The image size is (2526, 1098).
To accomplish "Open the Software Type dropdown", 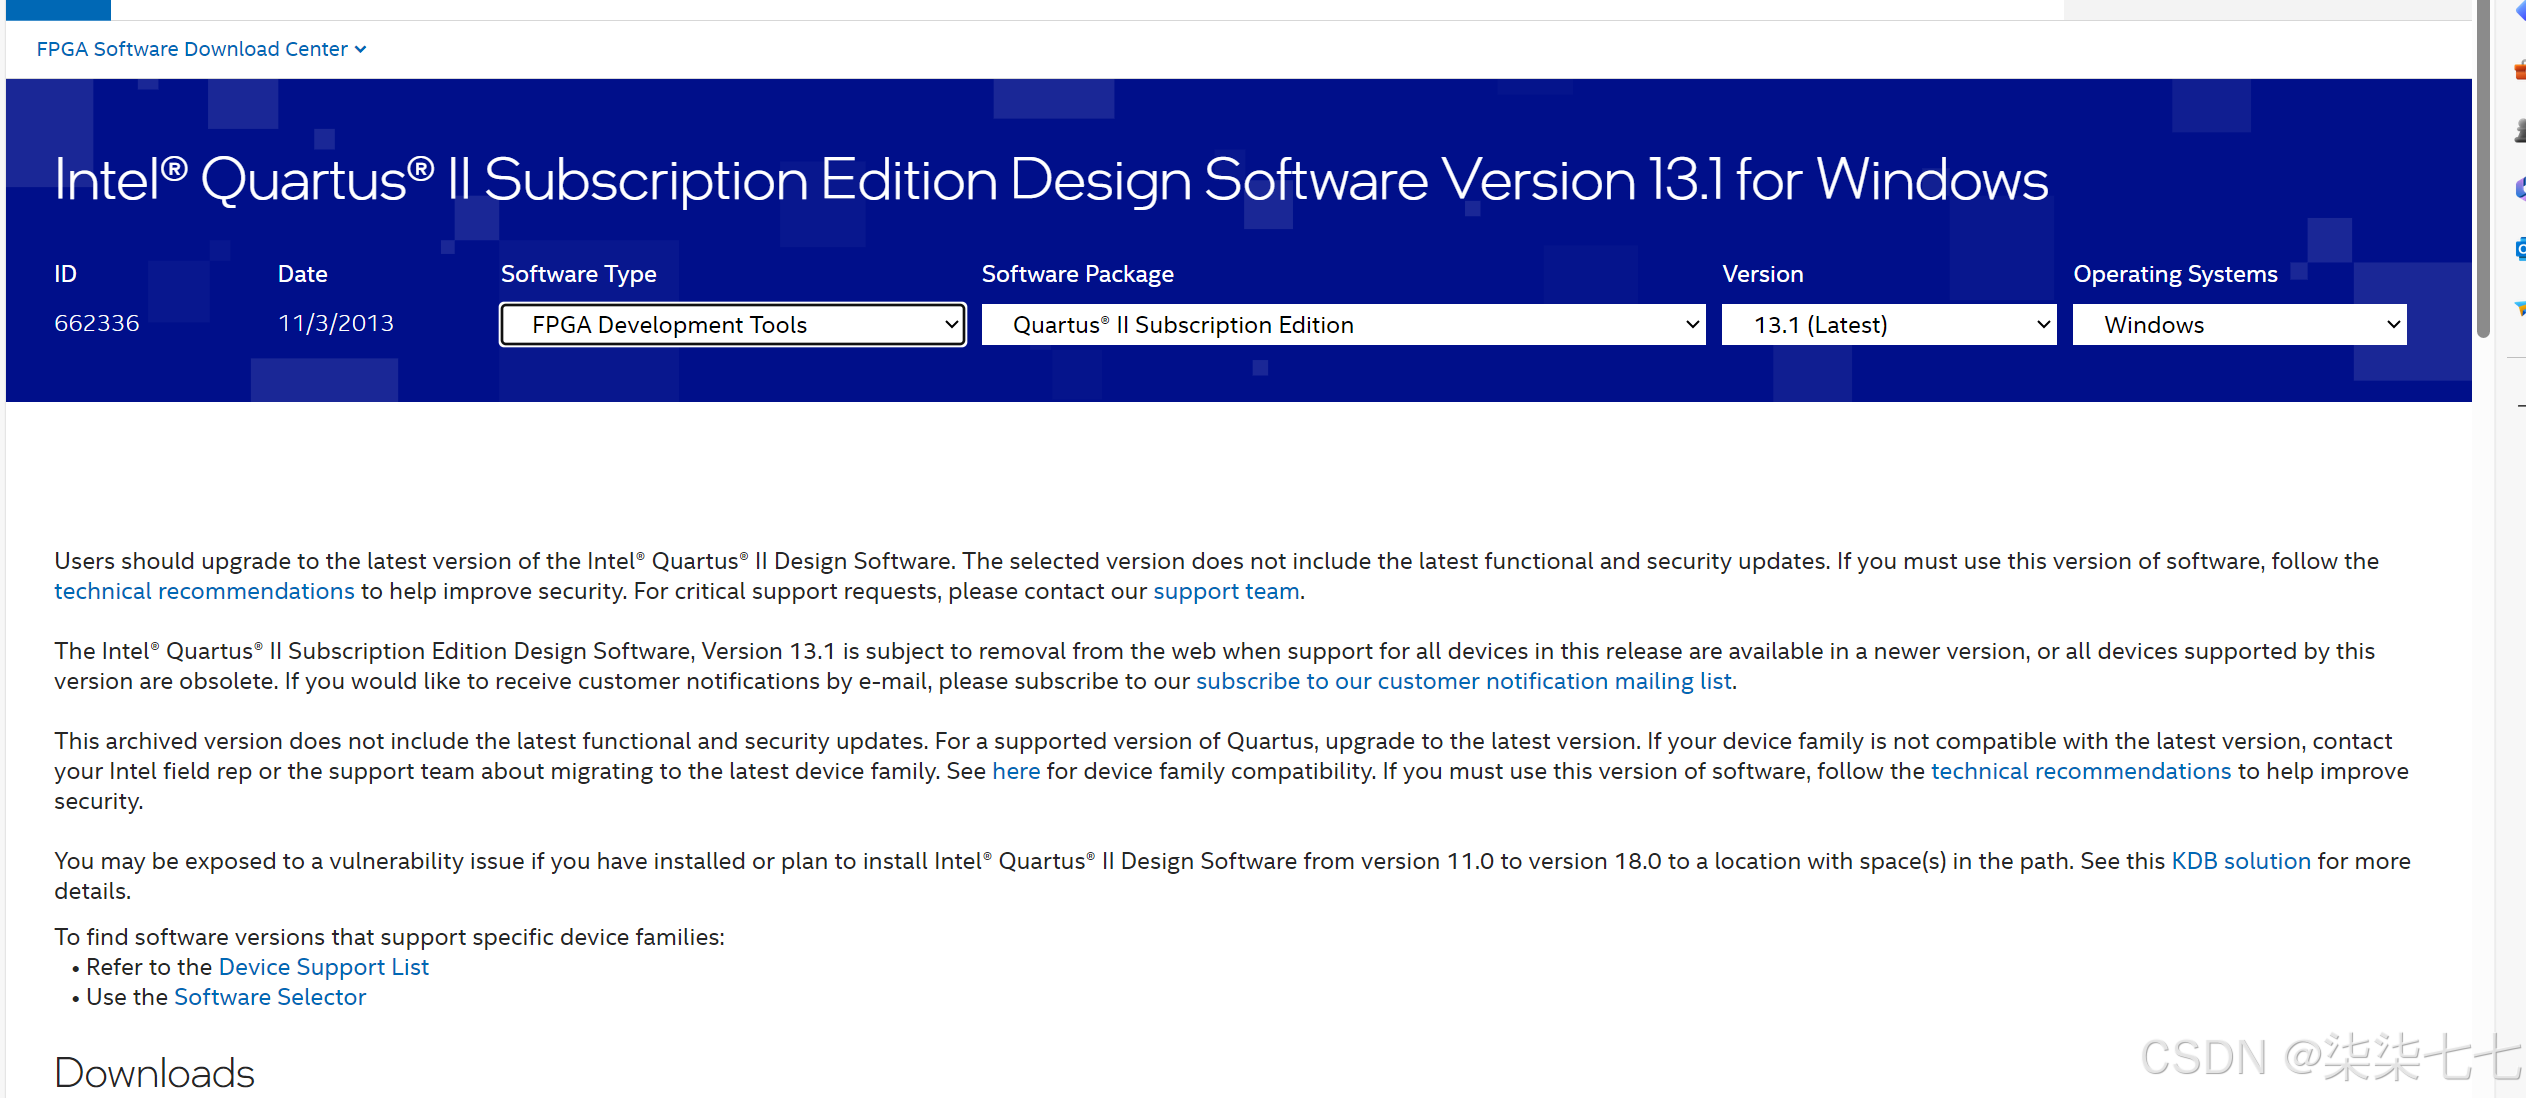I will coord(732,325).
